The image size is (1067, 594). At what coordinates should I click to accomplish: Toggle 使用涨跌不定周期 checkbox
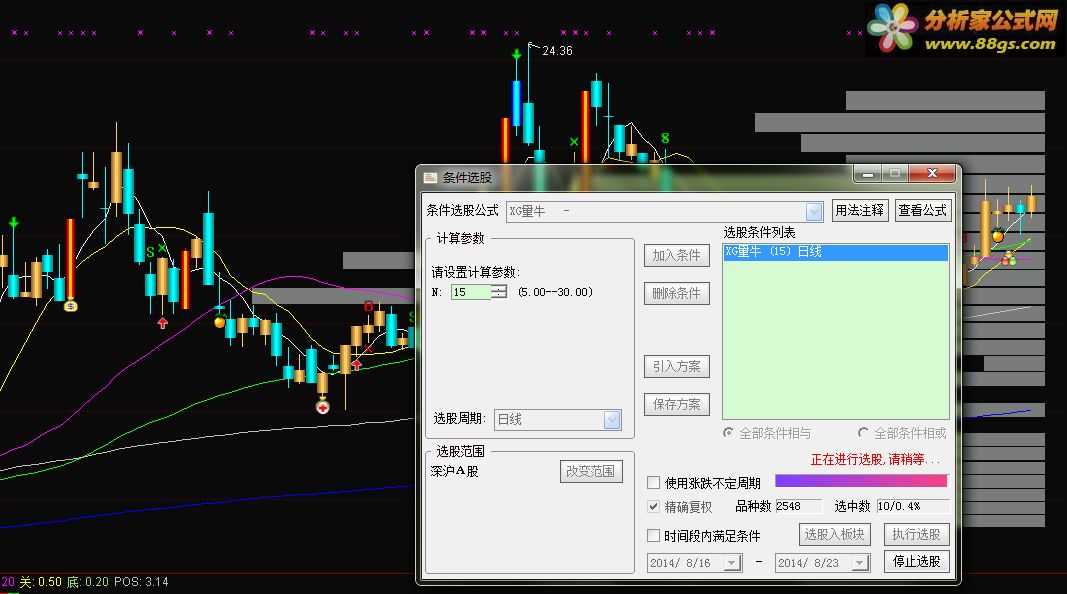pos(653,482)
